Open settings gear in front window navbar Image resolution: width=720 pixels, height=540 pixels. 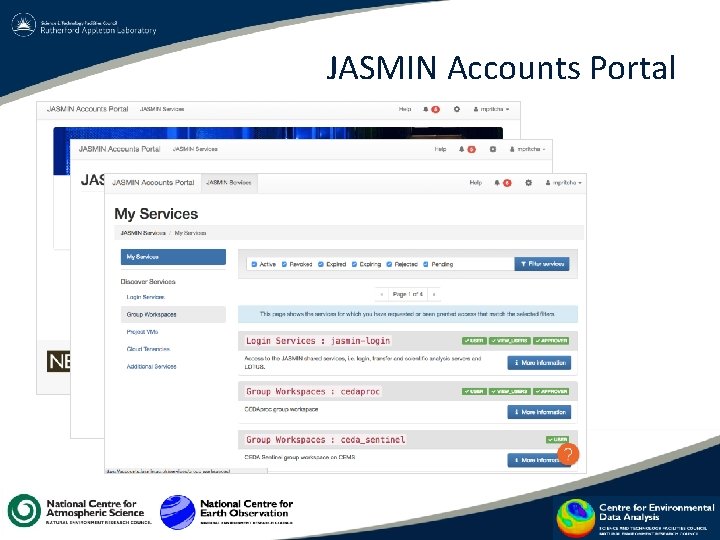pos(529,183)
